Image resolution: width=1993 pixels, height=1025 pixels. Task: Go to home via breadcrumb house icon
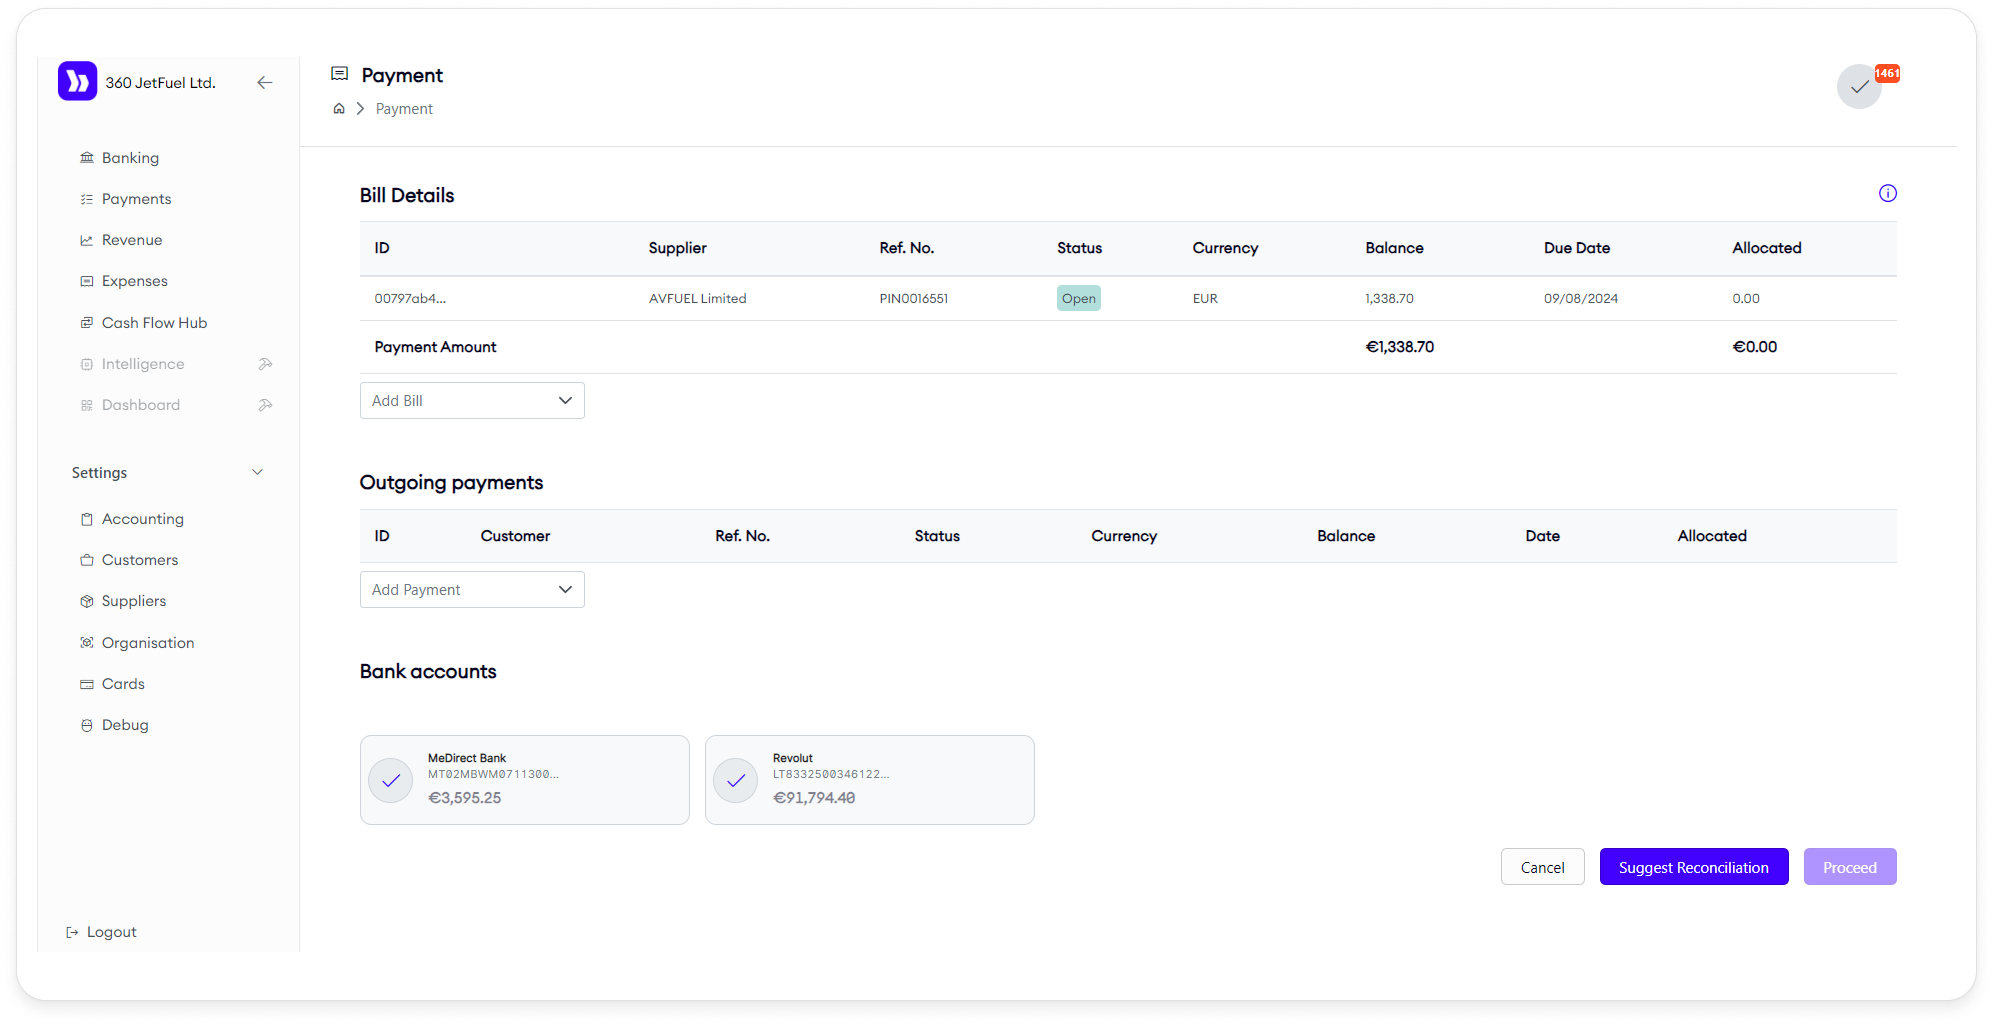coord(339,109)
